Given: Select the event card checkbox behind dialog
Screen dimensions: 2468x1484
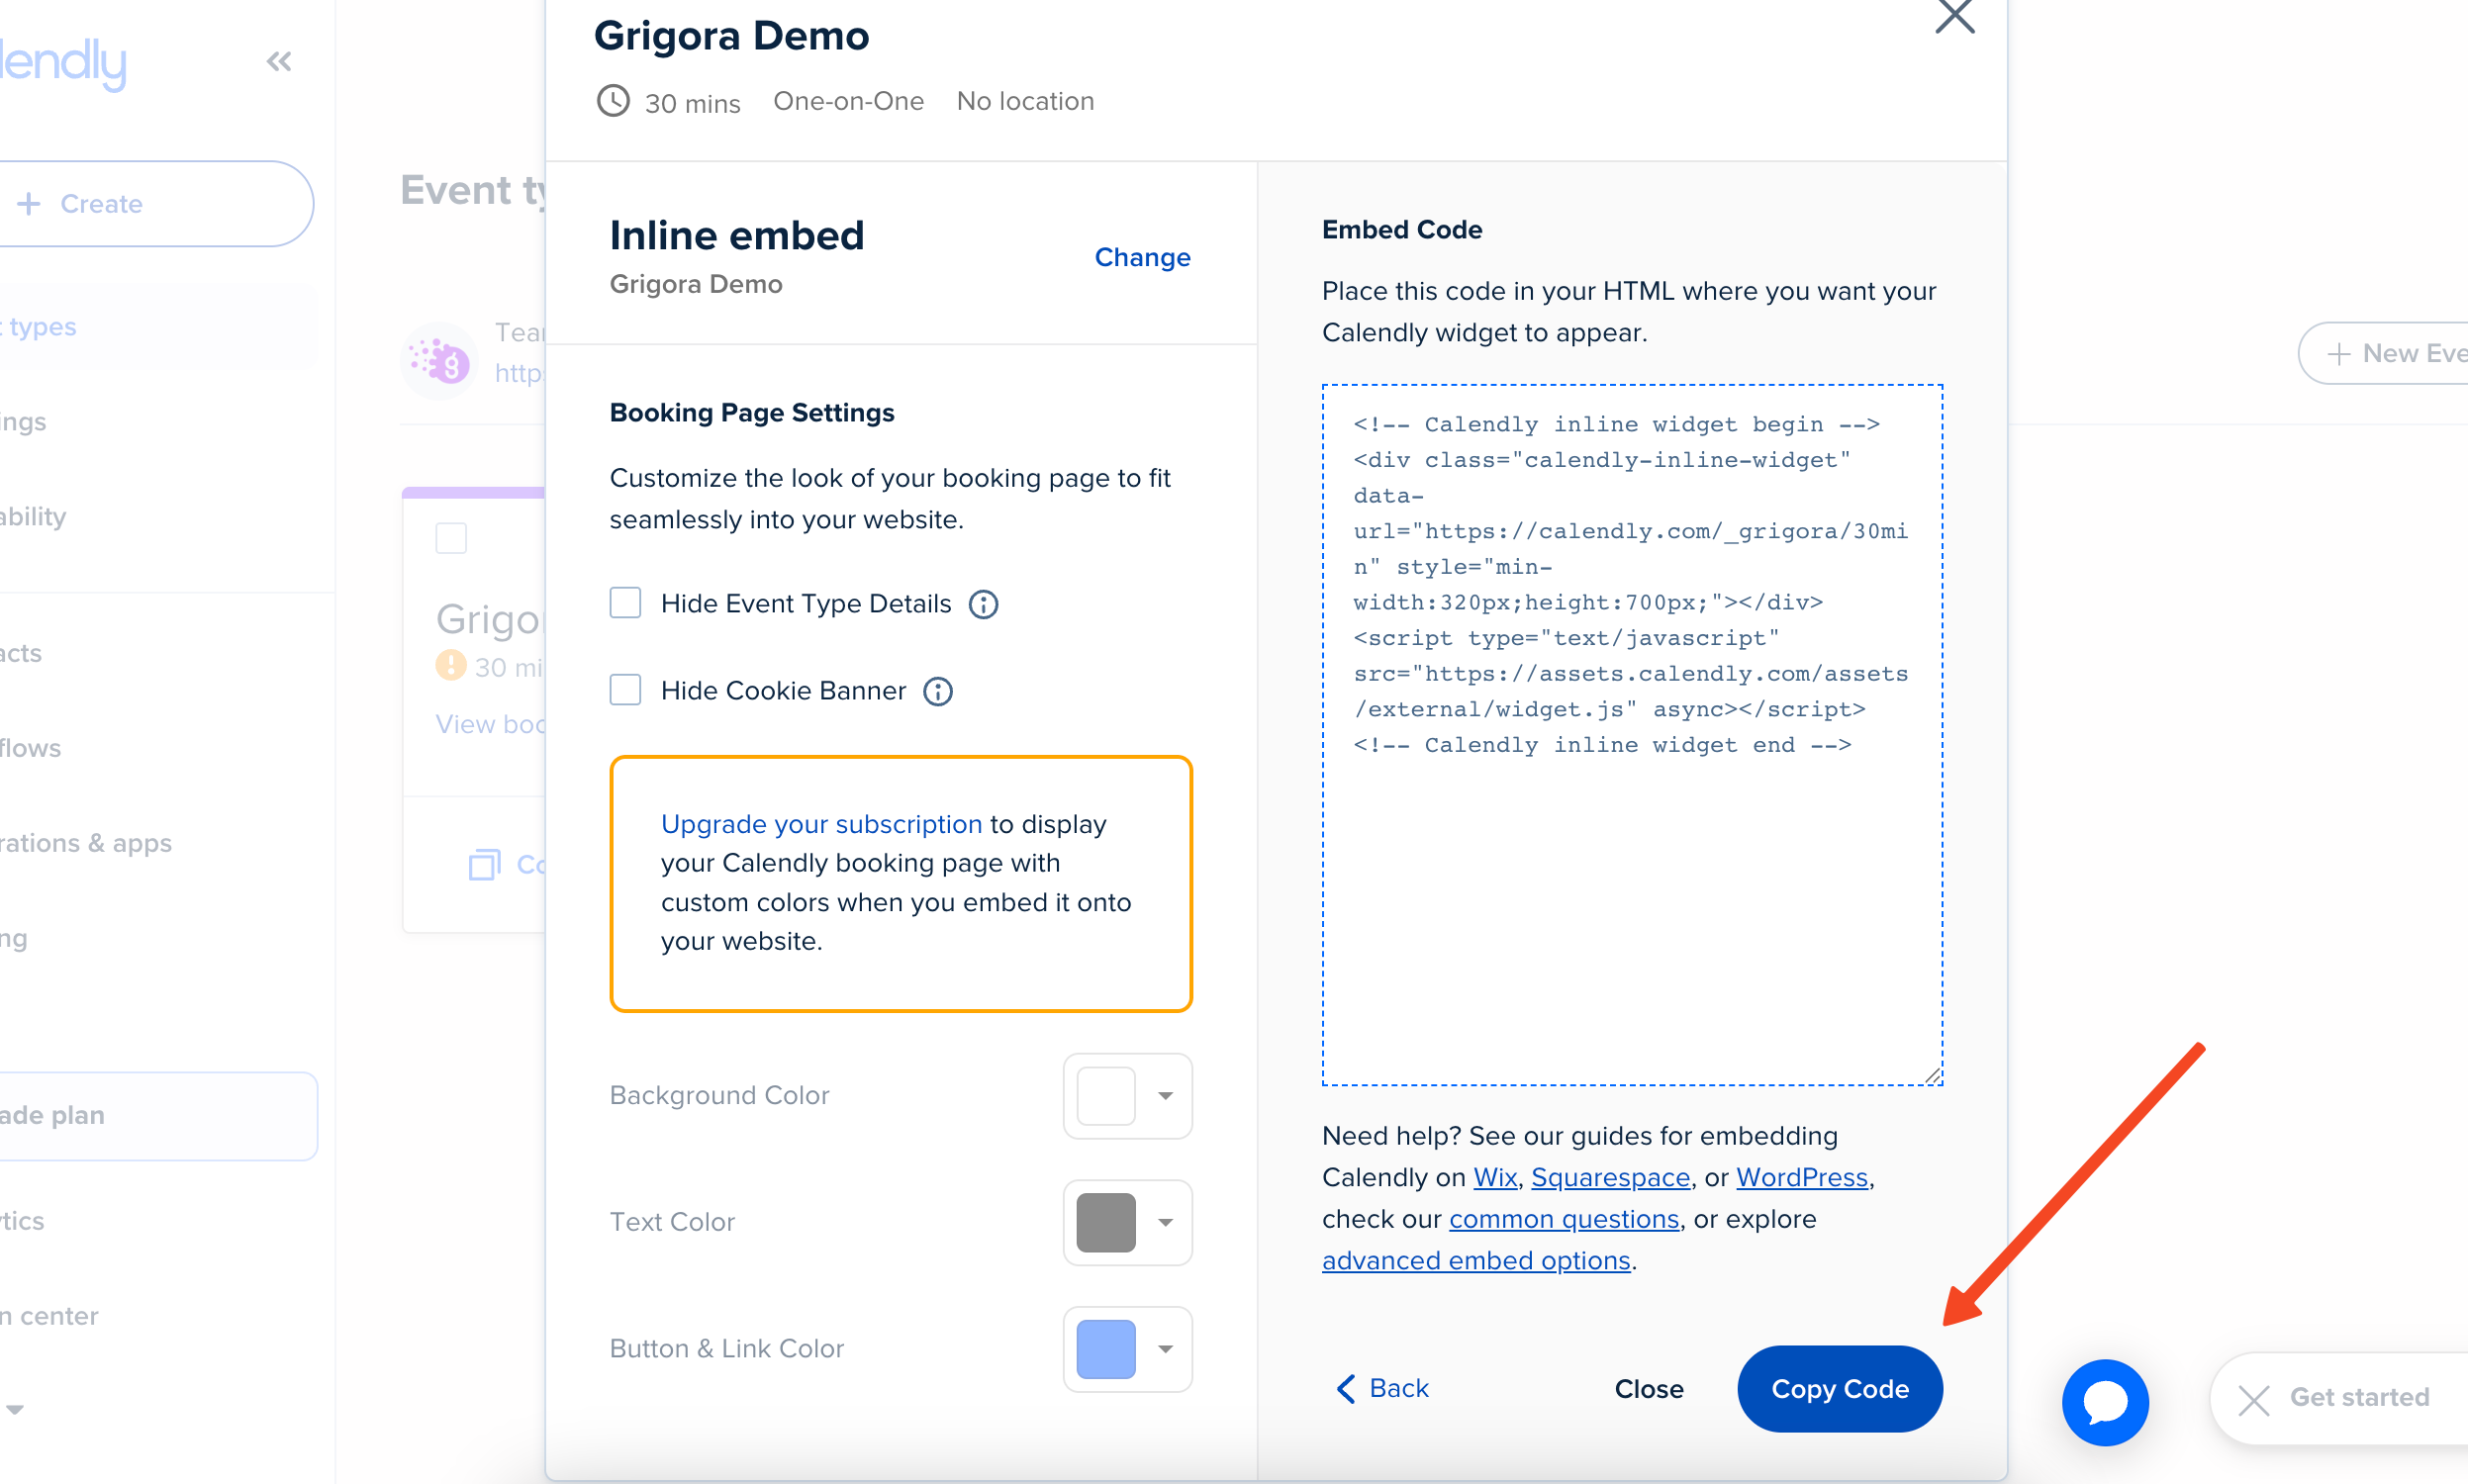Looking at the screenshot, I should click(x=451, y=538).
